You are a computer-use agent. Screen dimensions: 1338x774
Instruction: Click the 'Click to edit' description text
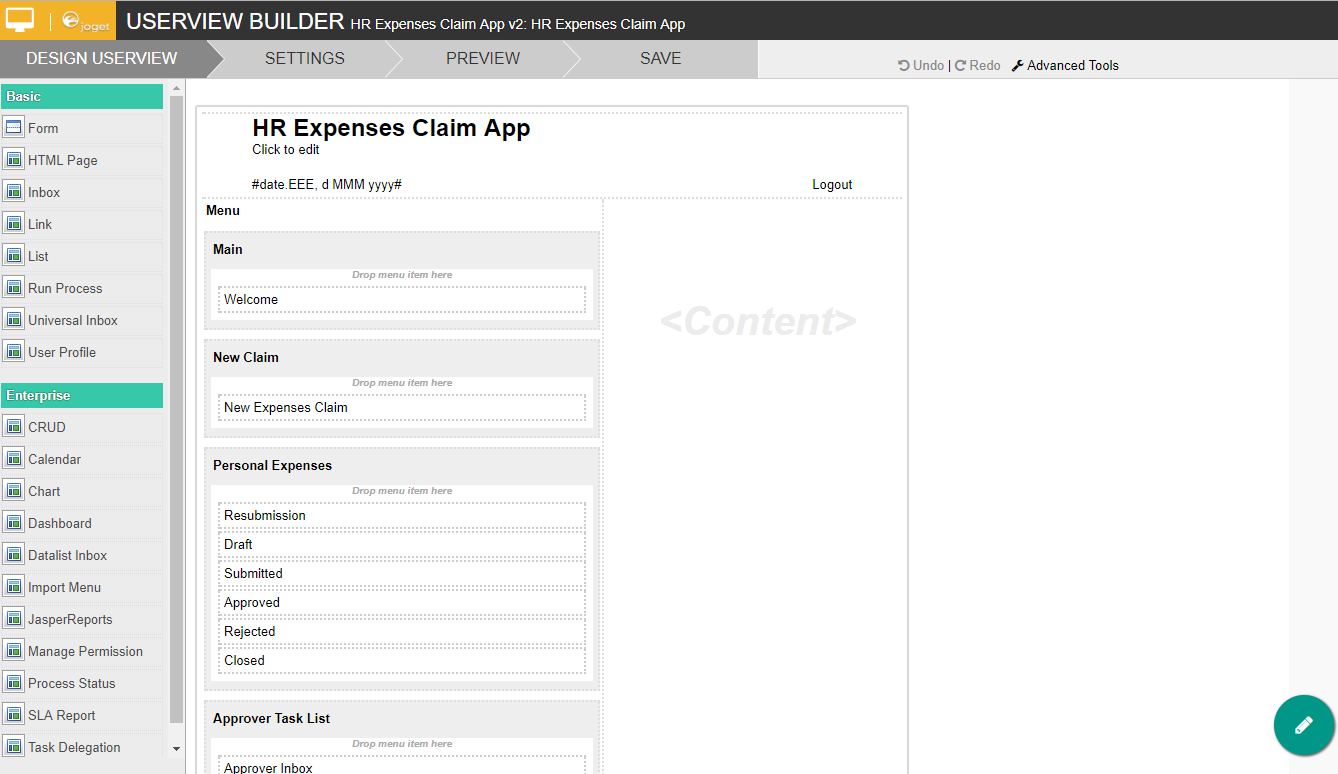(x=286, y=150)
